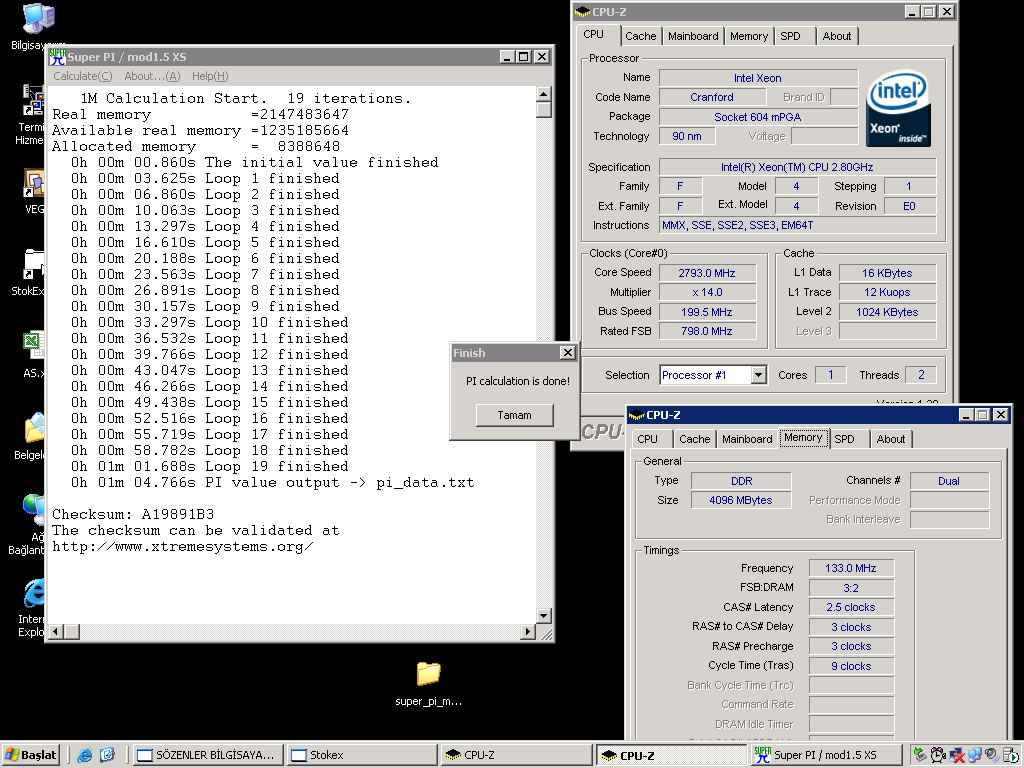Click the Intel Xeon inside logo
Screen dimensions: 1024x768
pos(898,108)
